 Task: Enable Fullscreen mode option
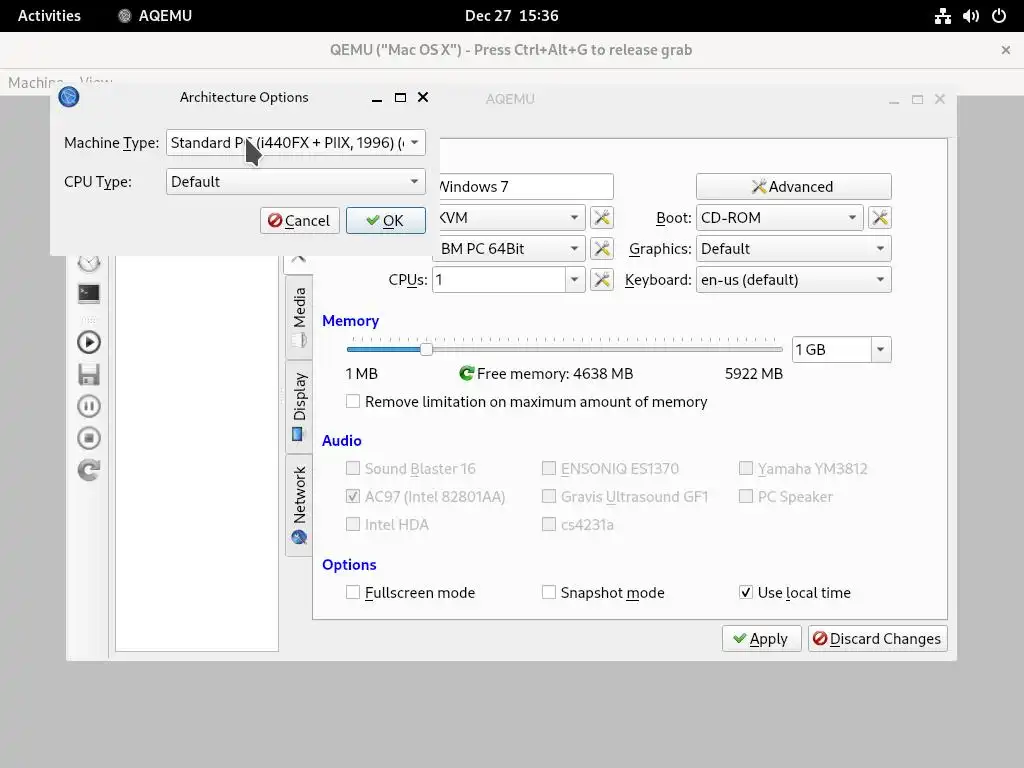[x=353, y=592]
